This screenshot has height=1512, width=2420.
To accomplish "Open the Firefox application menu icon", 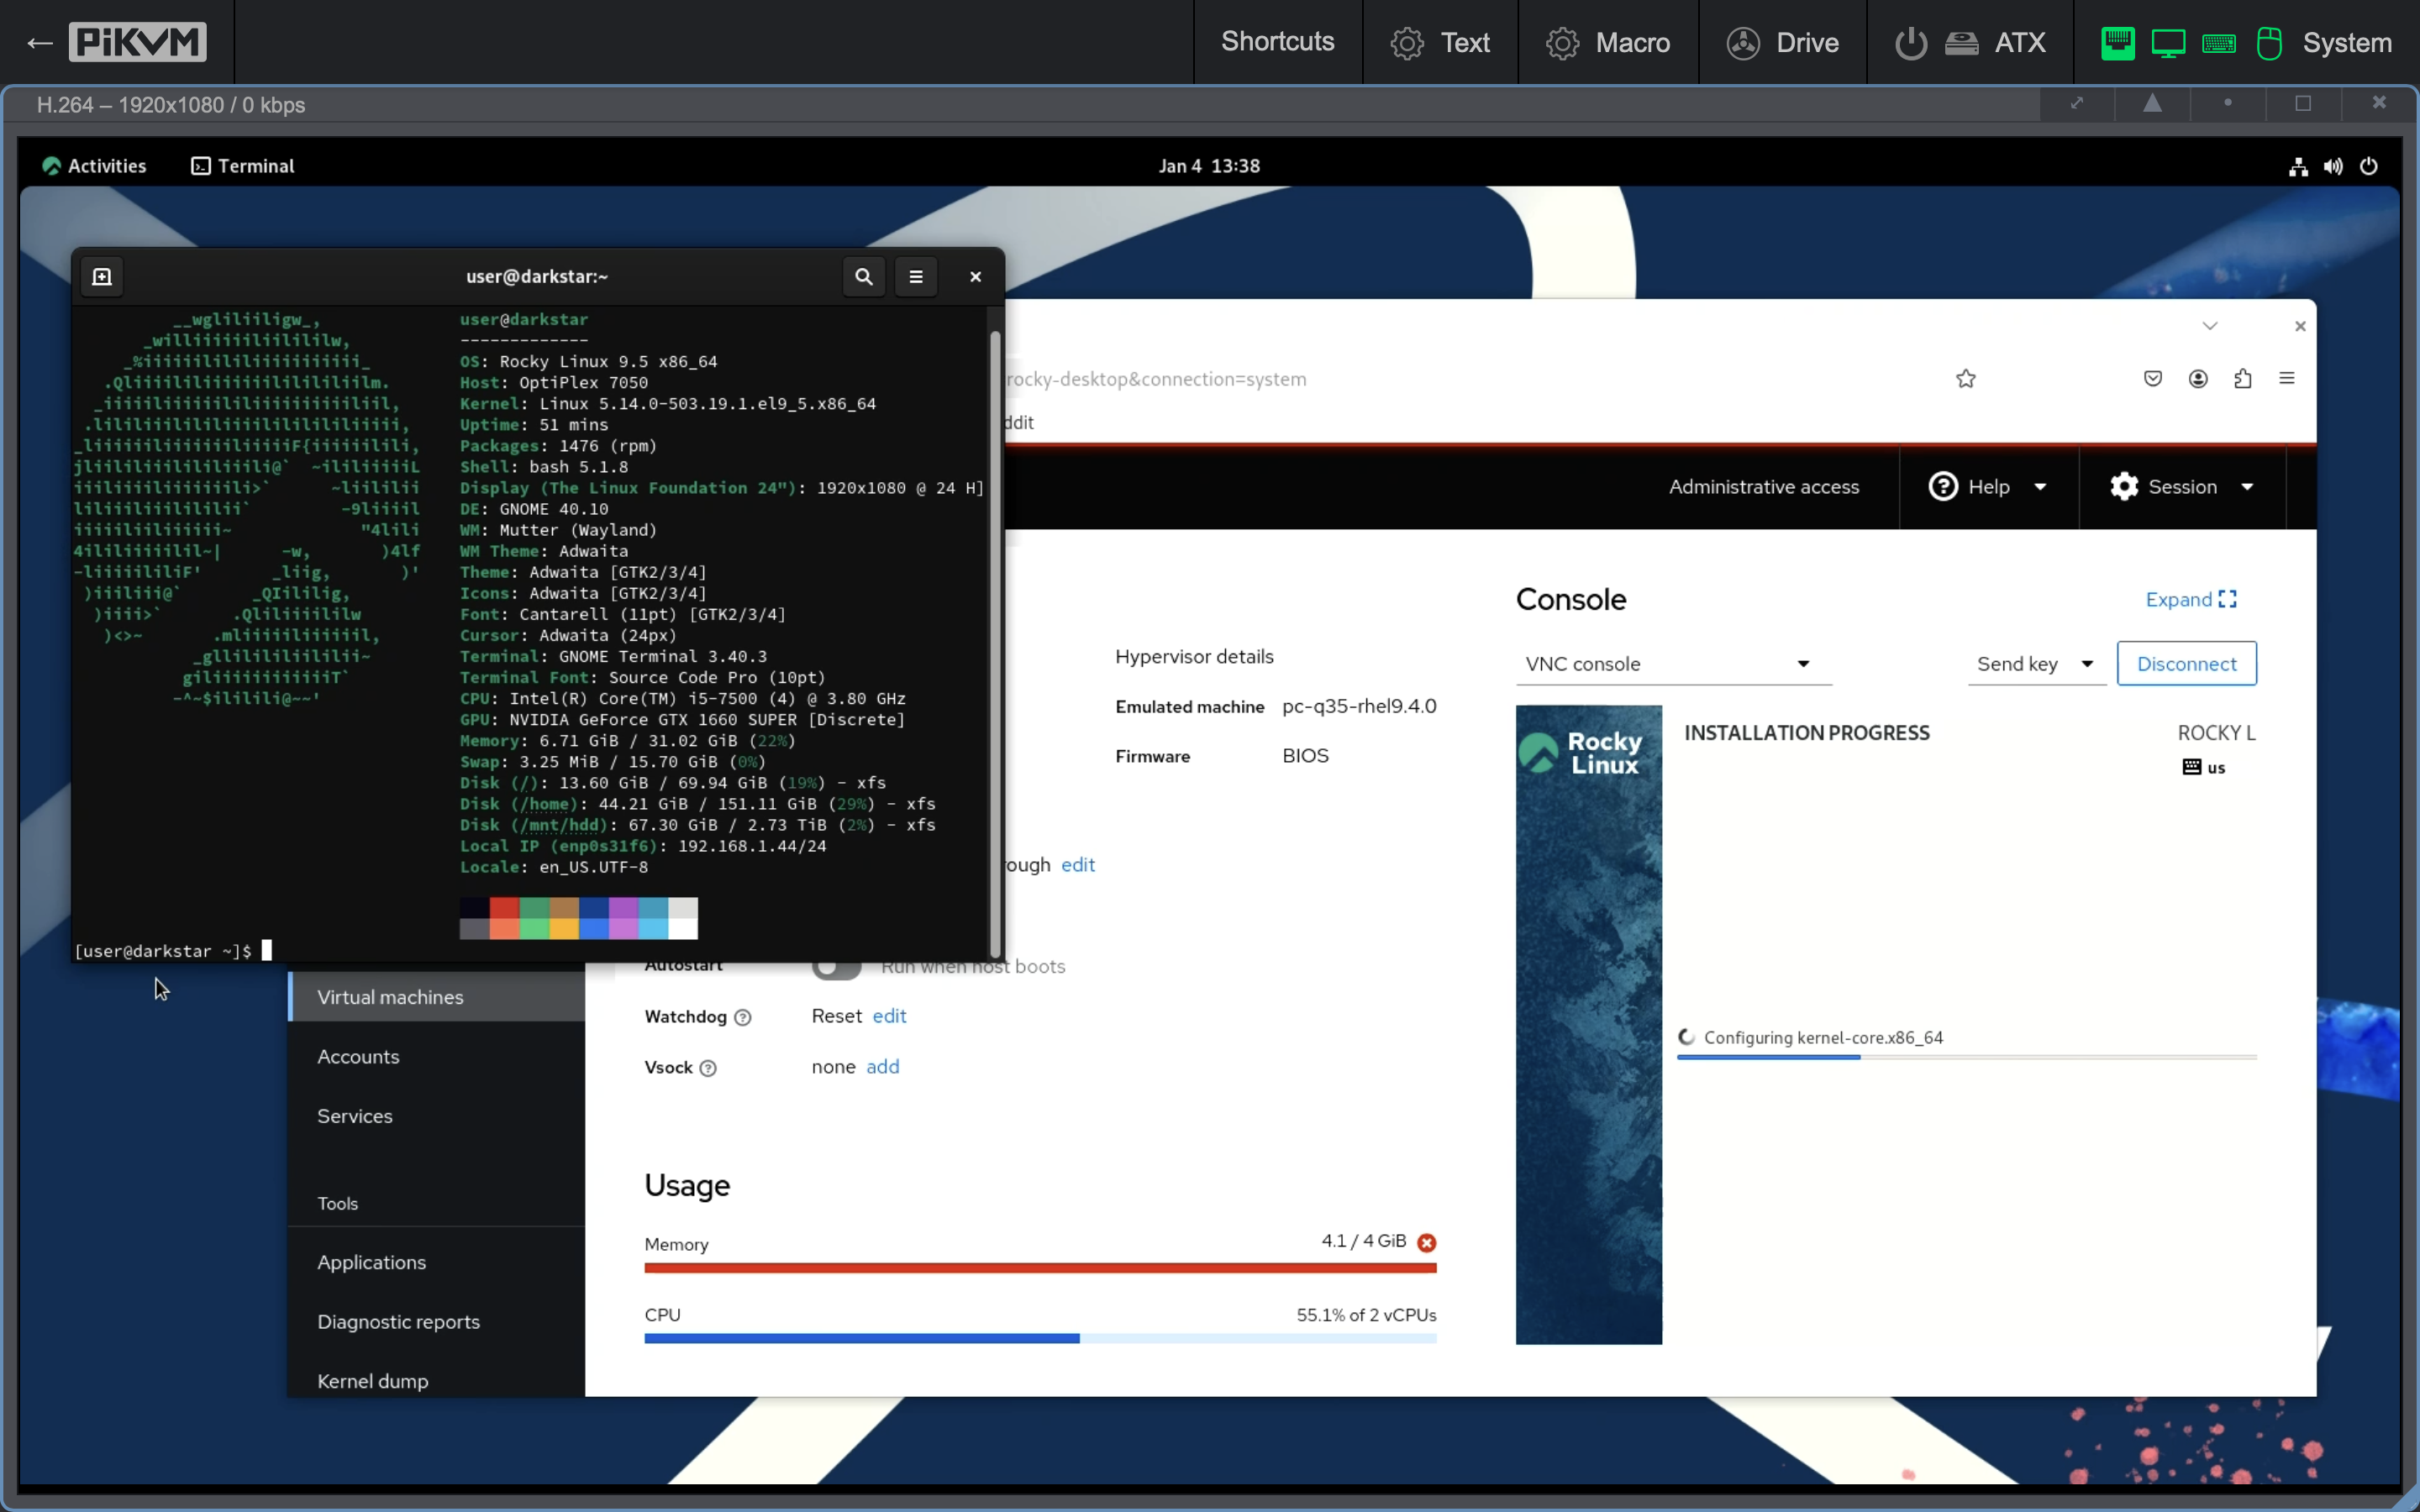I will 2287,378.
